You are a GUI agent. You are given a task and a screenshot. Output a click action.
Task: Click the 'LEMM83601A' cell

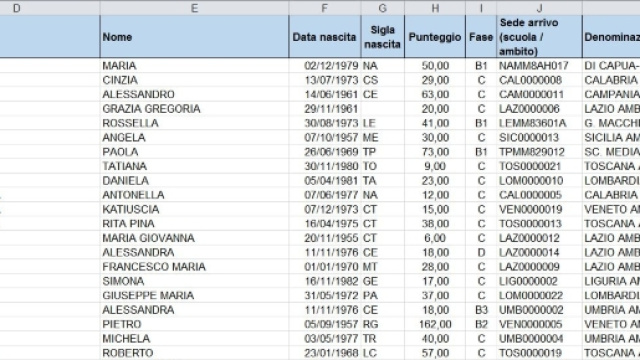540,123
